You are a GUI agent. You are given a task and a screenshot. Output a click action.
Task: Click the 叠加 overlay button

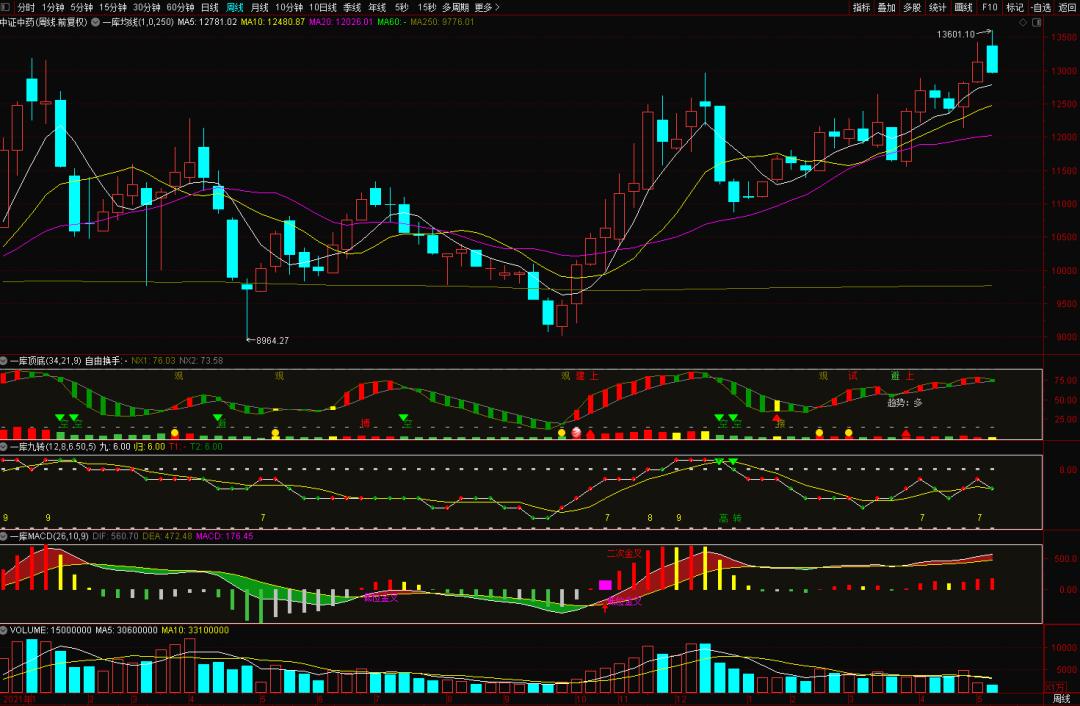coord(886,8)
